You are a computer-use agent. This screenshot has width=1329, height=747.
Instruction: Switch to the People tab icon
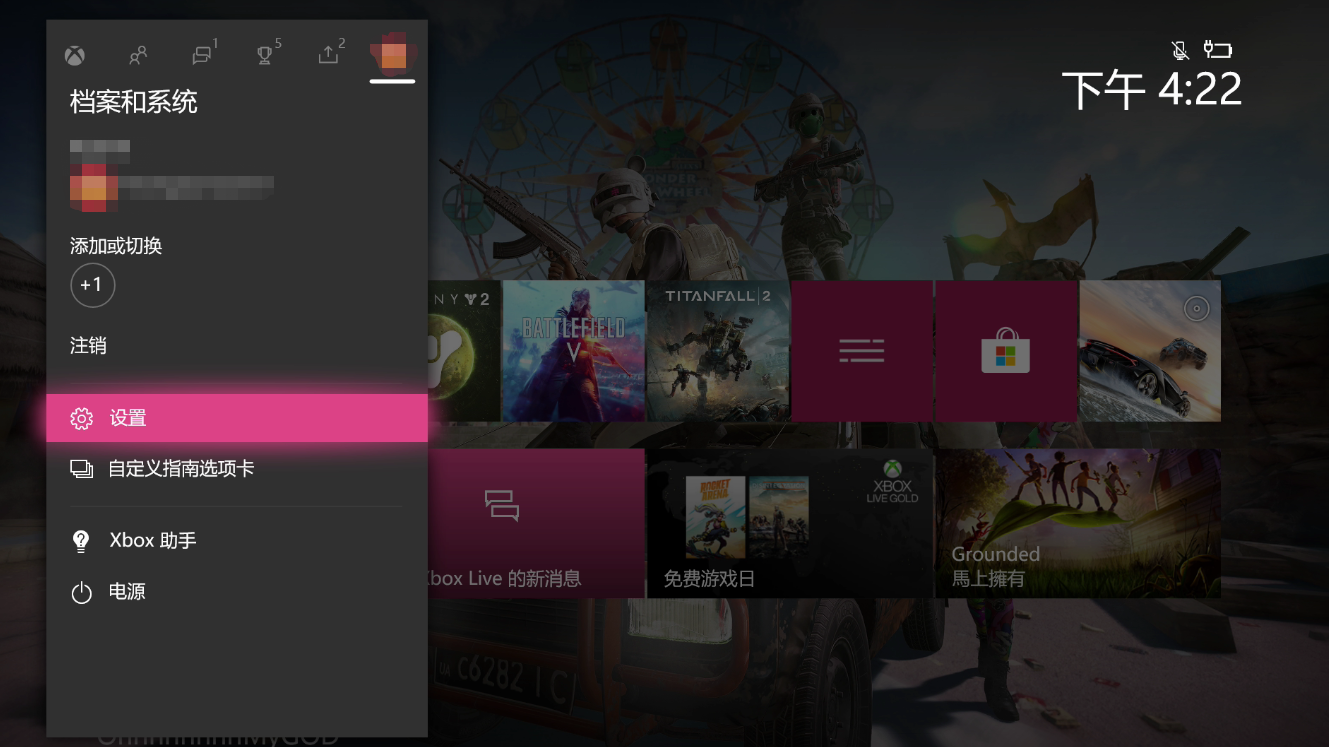click(x=138, y=55)
